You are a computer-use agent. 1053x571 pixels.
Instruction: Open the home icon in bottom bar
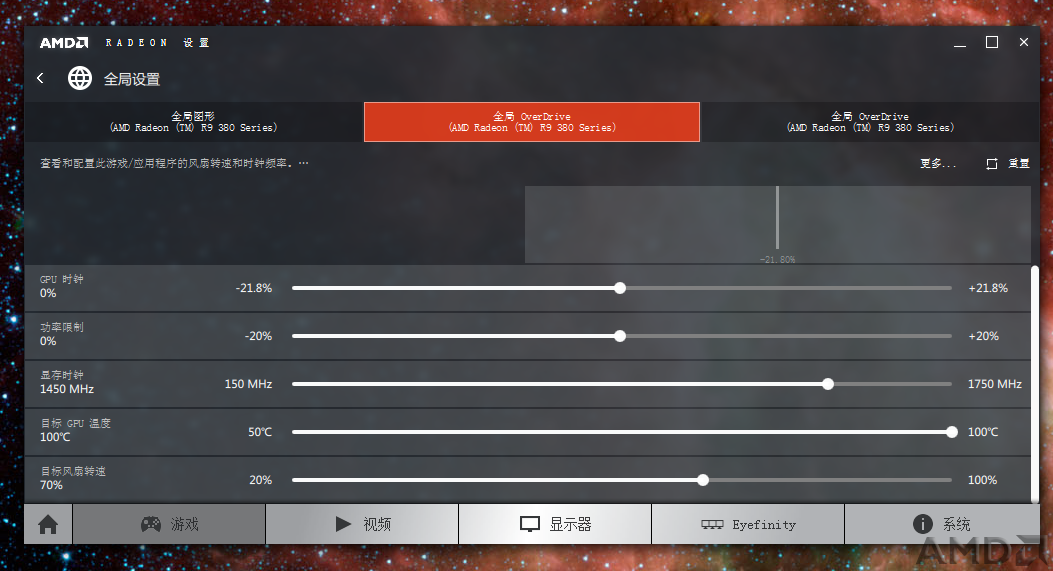click(x=48, y=525)
